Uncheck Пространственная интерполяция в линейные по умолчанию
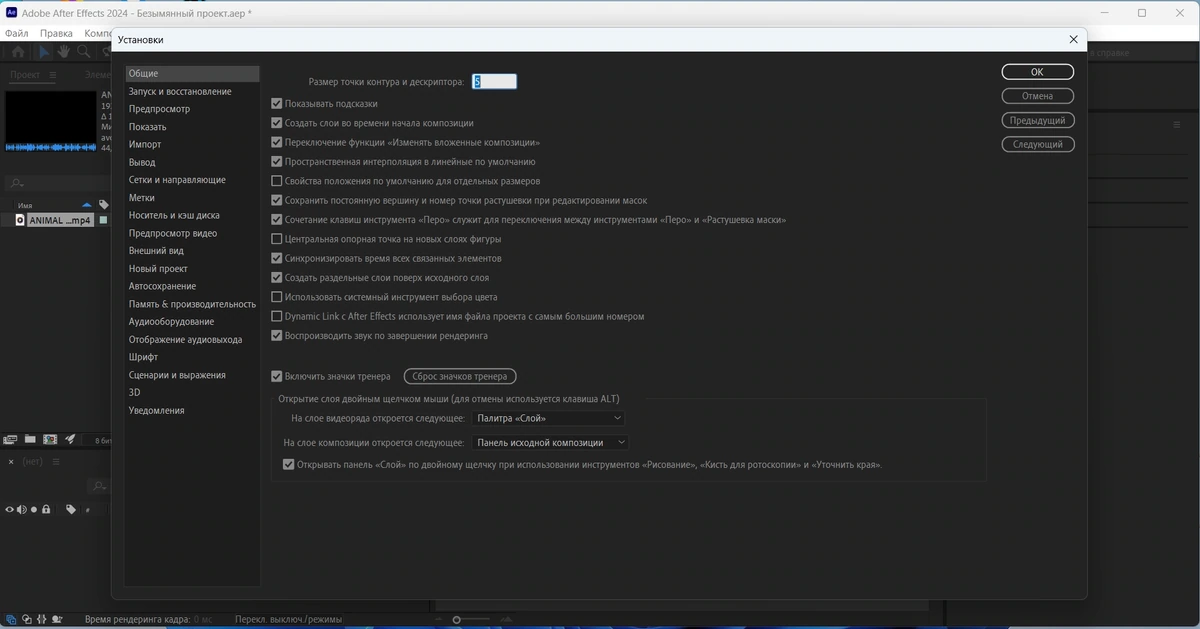The width and height of the screenshot is (1200, 629). tap(277, 161)
